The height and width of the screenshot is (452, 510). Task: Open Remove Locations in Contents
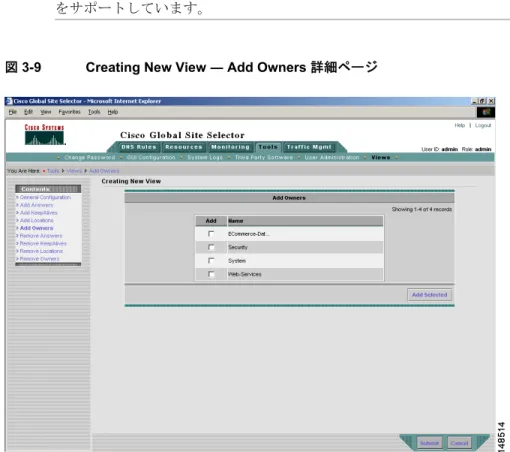(x=41, y=251)
